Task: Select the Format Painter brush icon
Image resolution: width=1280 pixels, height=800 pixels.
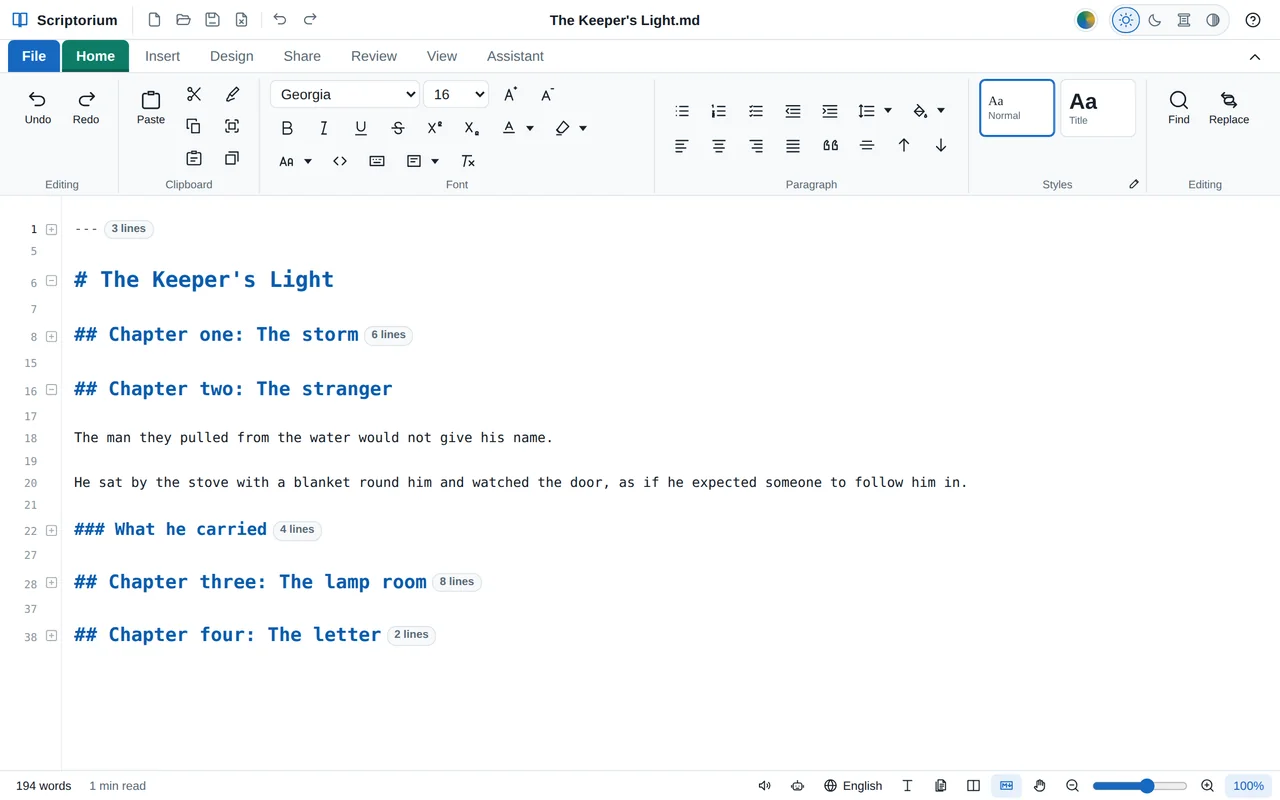Action: click(x=232, y=94)
